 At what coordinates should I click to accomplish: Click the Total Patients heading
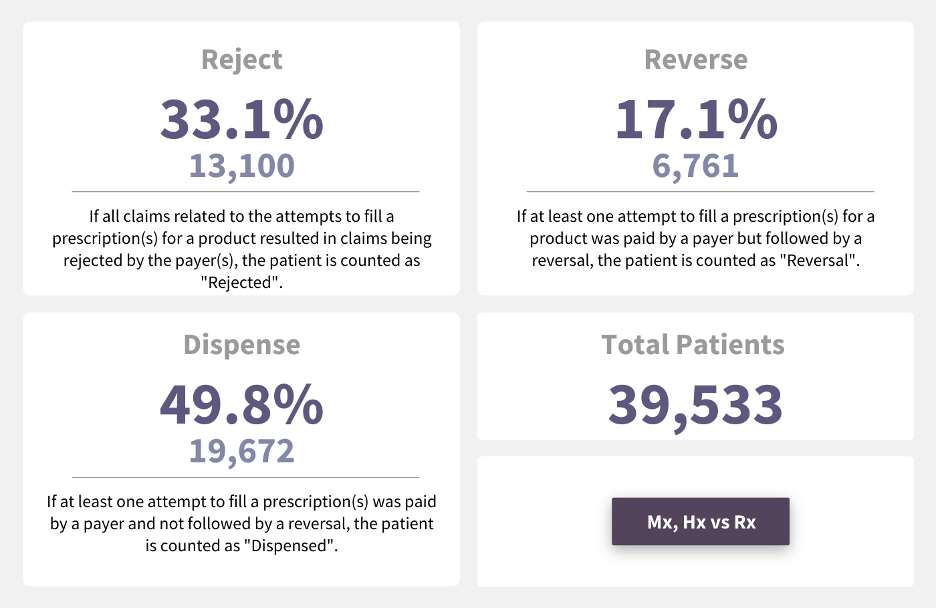point(693,345)
